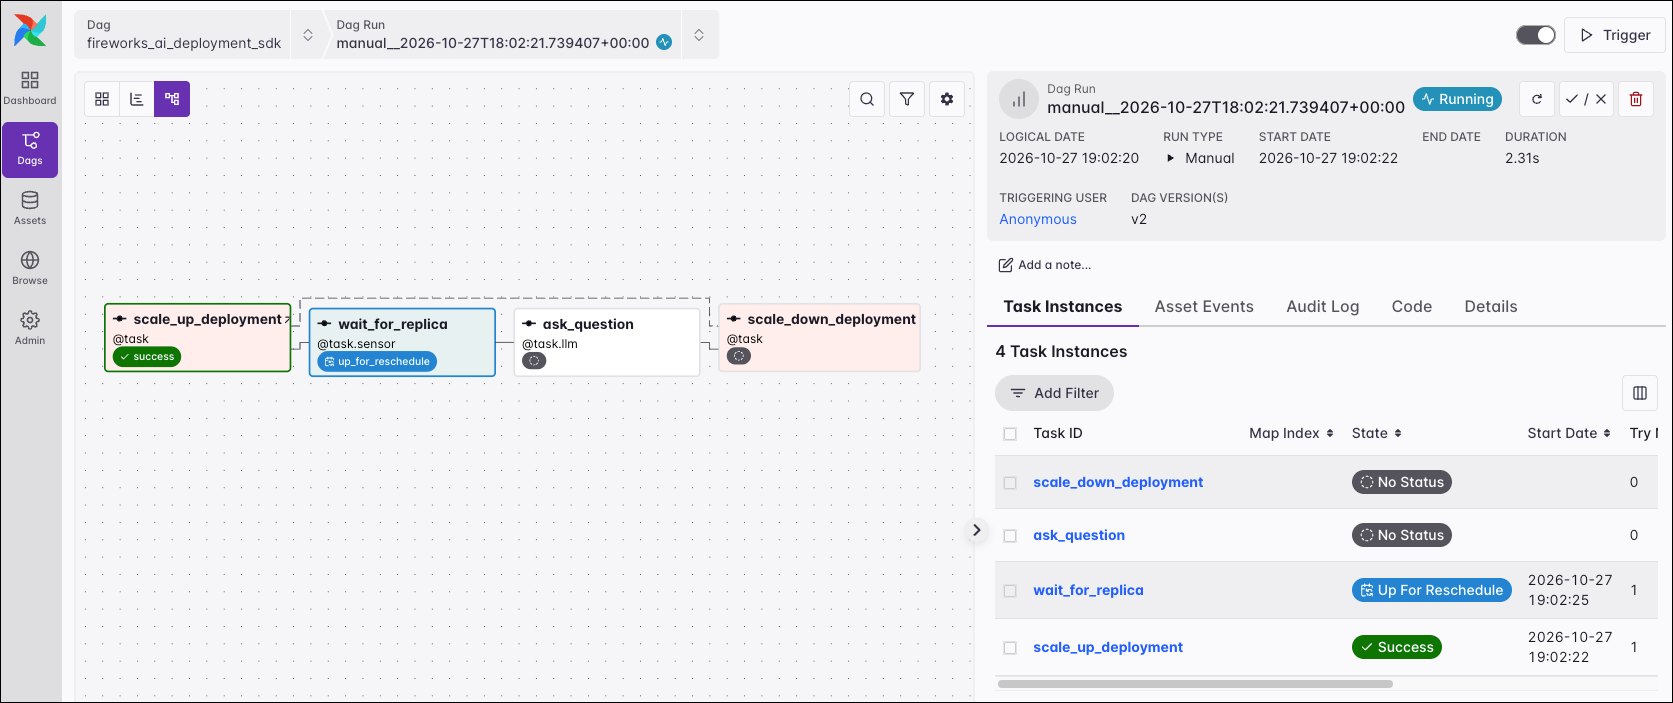Viewport: 1673px width, 703px height.
Task: Open the table column selector icon
Action: click(1640, 393)
